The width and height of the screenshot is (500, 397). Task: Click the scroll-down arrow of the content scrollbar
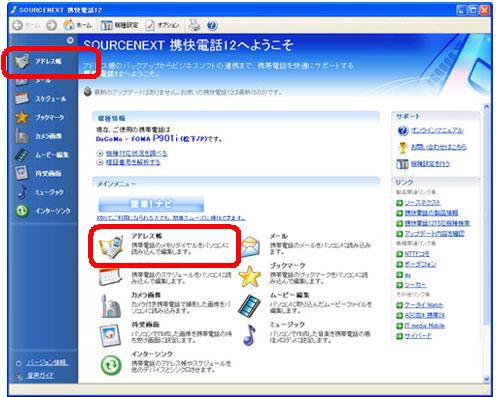(x=486, y=379)
